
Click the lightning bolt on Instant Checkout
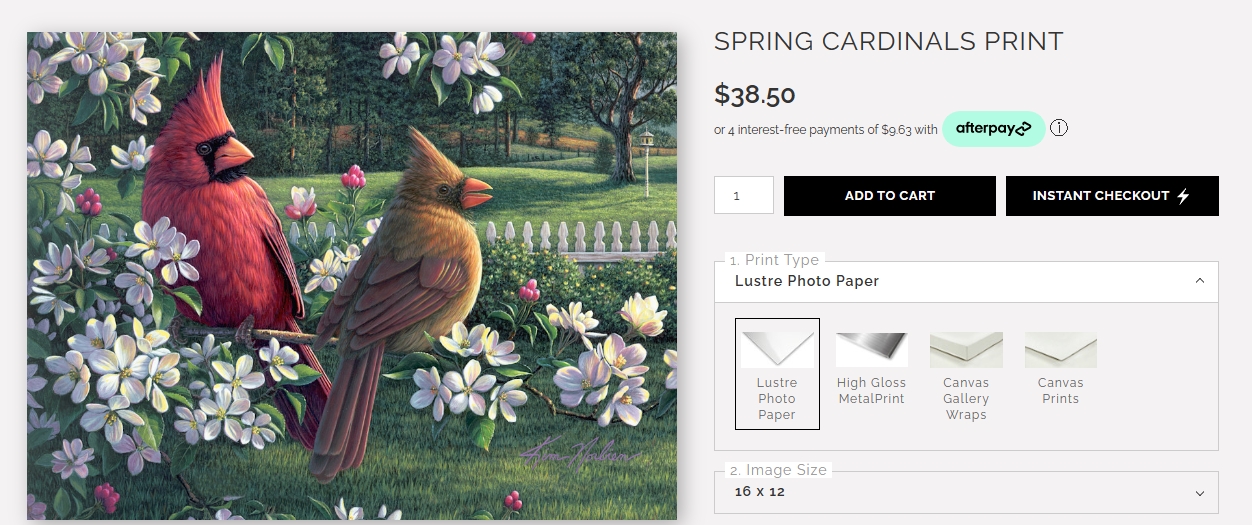(x=1183, y=196)
